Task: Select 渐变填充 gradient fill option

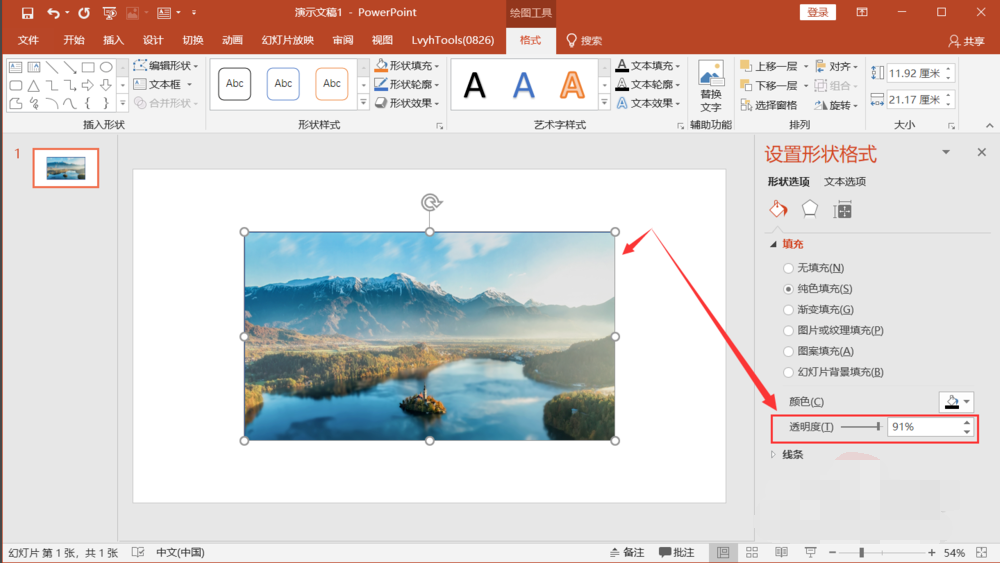Action: coord(789,310)
